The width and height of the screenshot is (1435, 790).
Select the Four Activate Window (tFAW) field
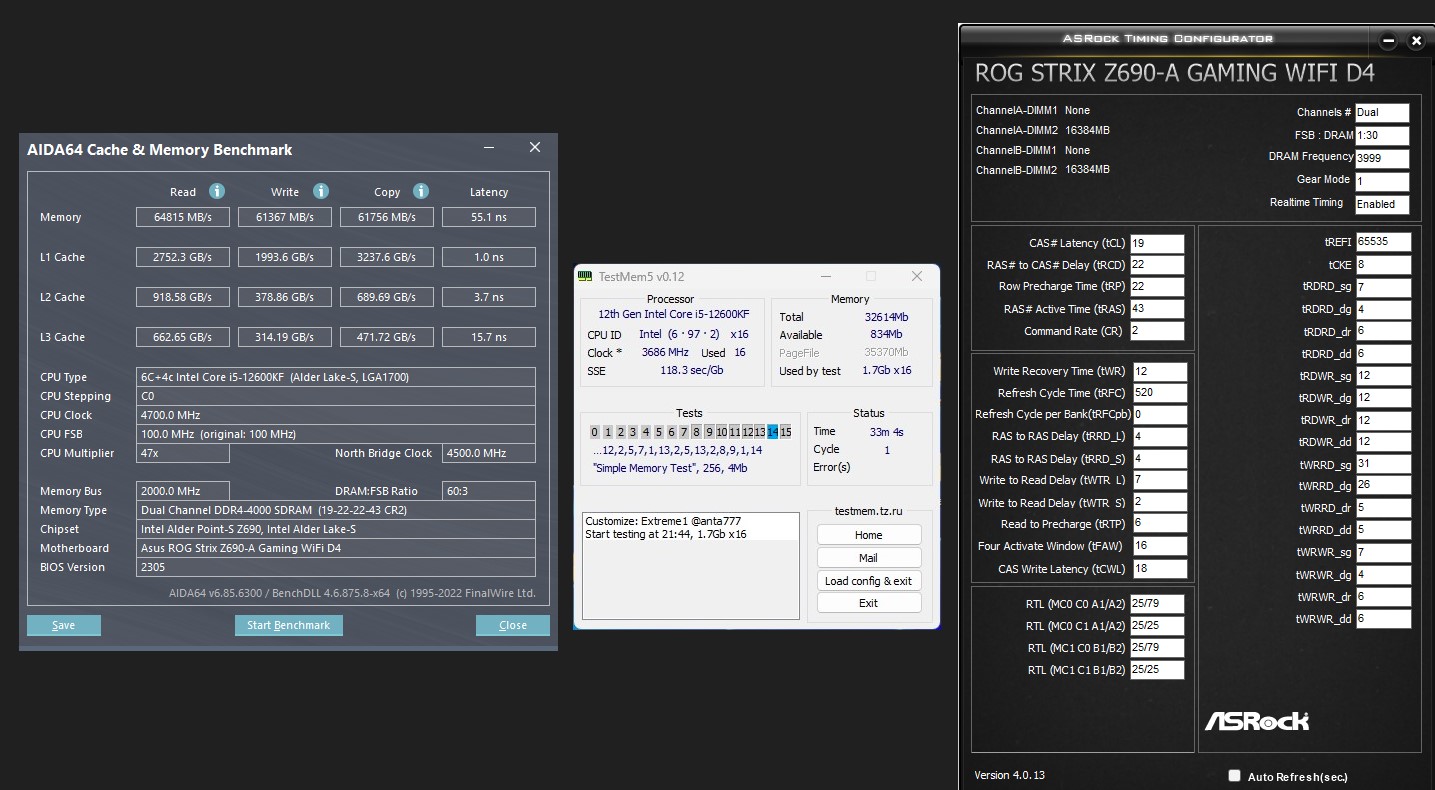click(x=1160, y=546)
